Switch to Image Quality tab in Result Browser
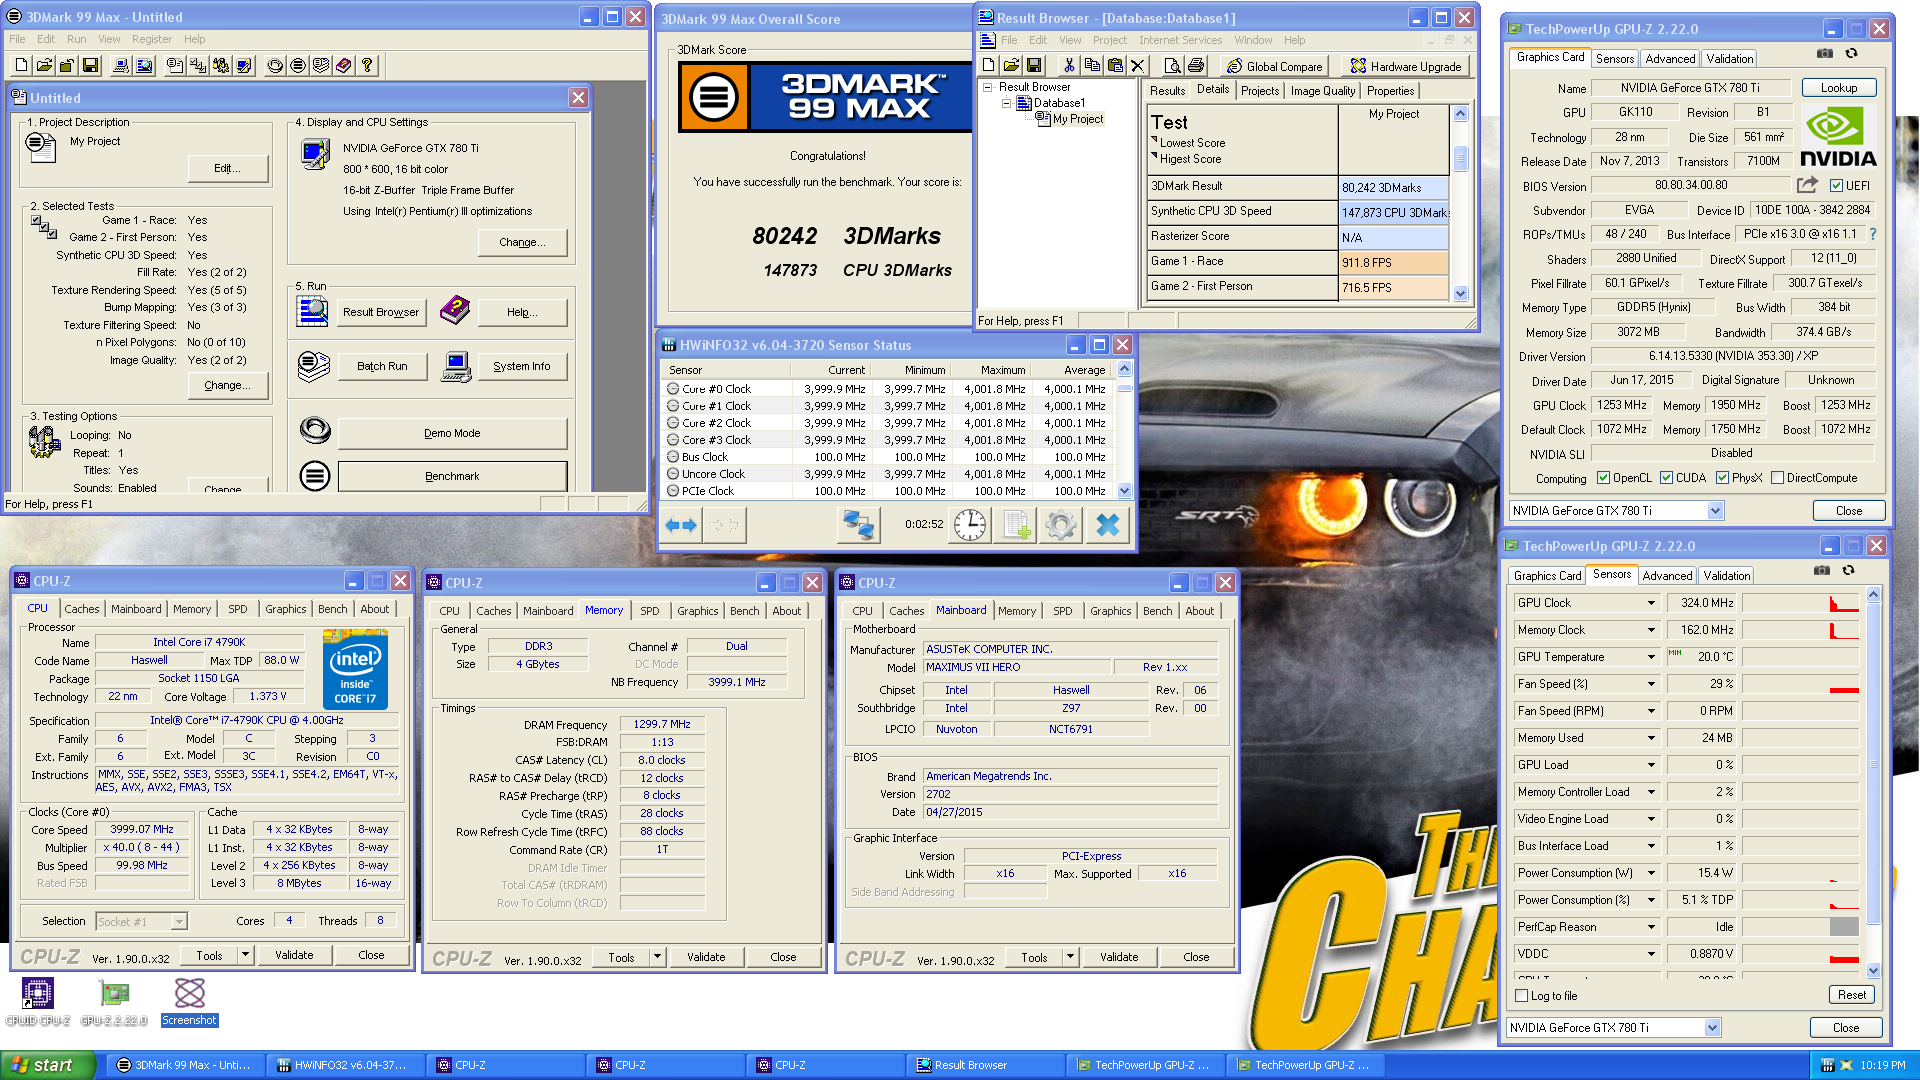 point(1323,90)
